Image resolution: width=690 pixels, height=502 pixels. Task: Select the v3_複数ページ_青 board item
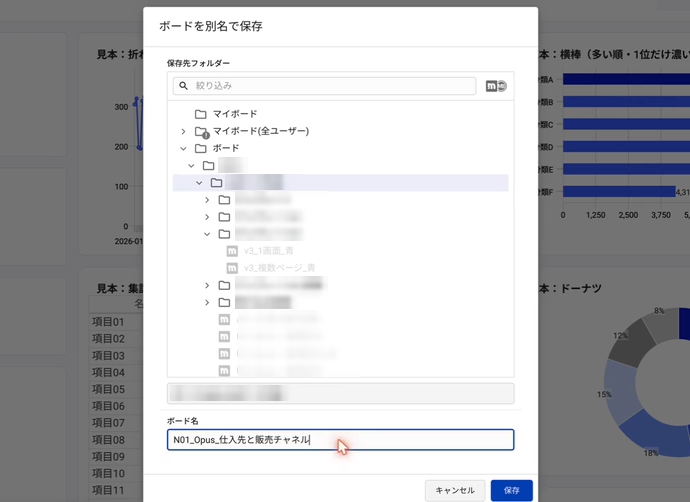coord(279,268)
